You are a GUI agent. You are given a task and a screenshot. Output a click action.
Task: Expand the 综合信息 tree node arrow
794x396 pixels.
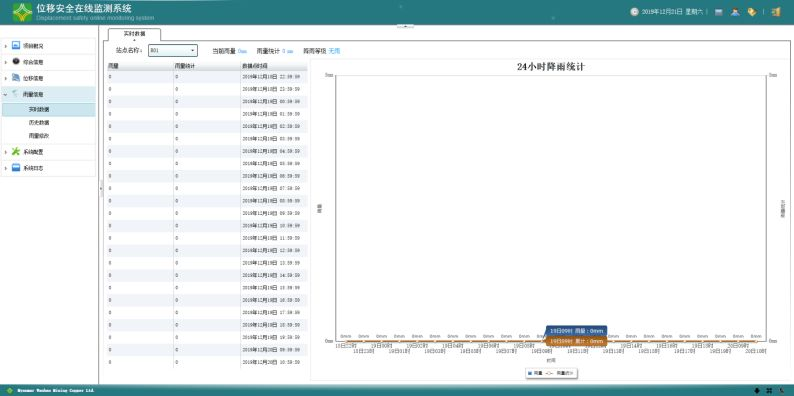6,62
